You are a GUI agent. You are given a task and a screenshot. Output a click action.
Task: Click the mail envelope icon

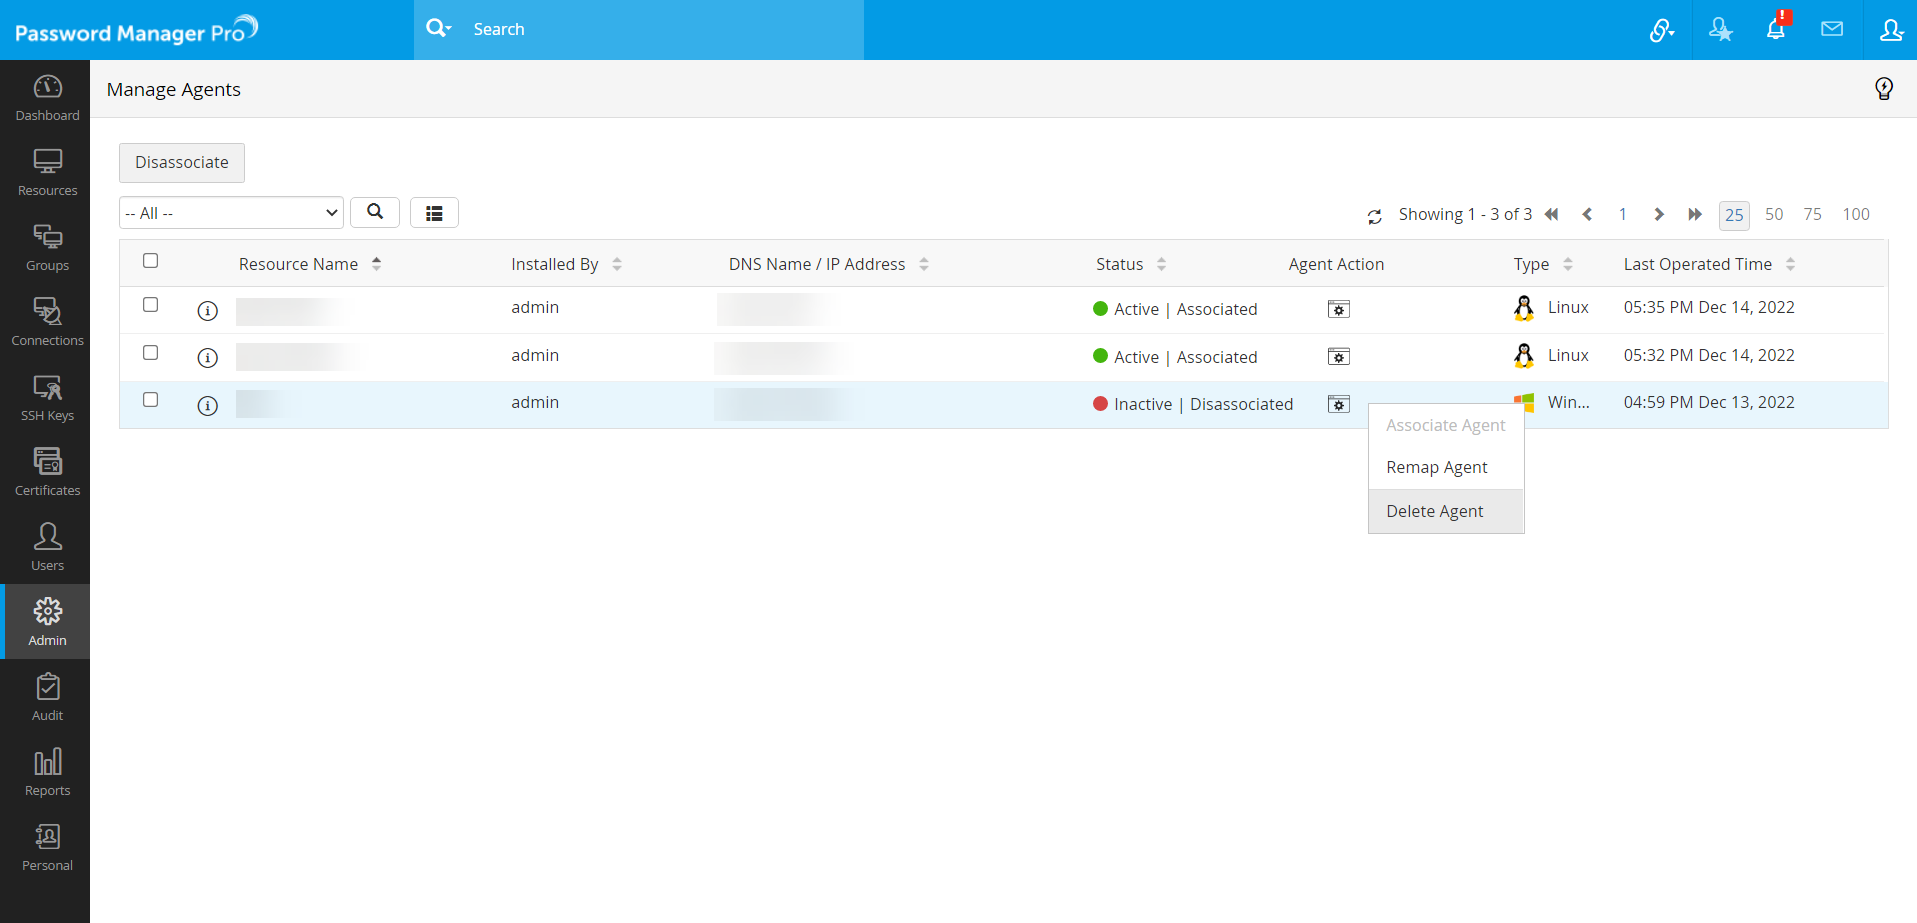(1831, 29)
